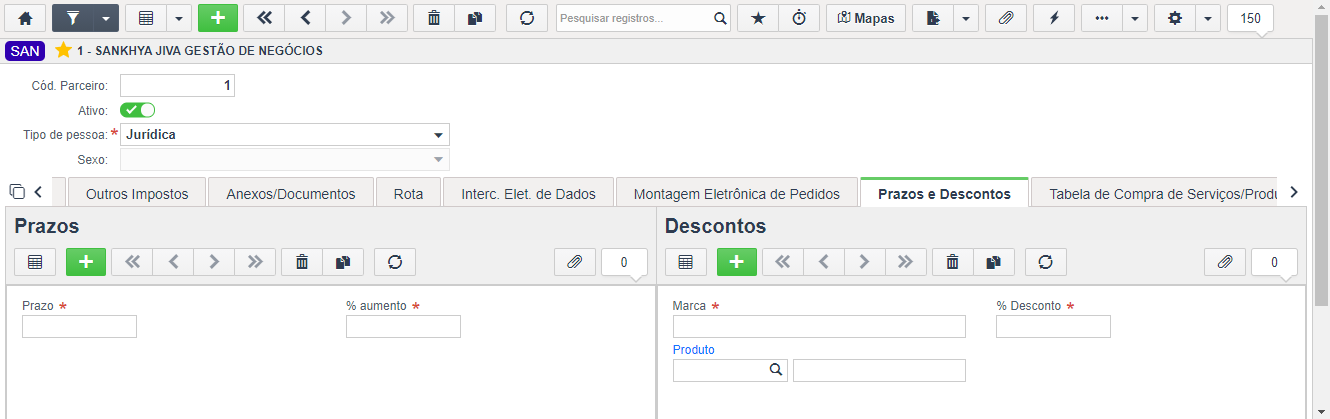This screenshot has width=1330, height=419.
Task: Delete the Descontos record
Action: 953,262
